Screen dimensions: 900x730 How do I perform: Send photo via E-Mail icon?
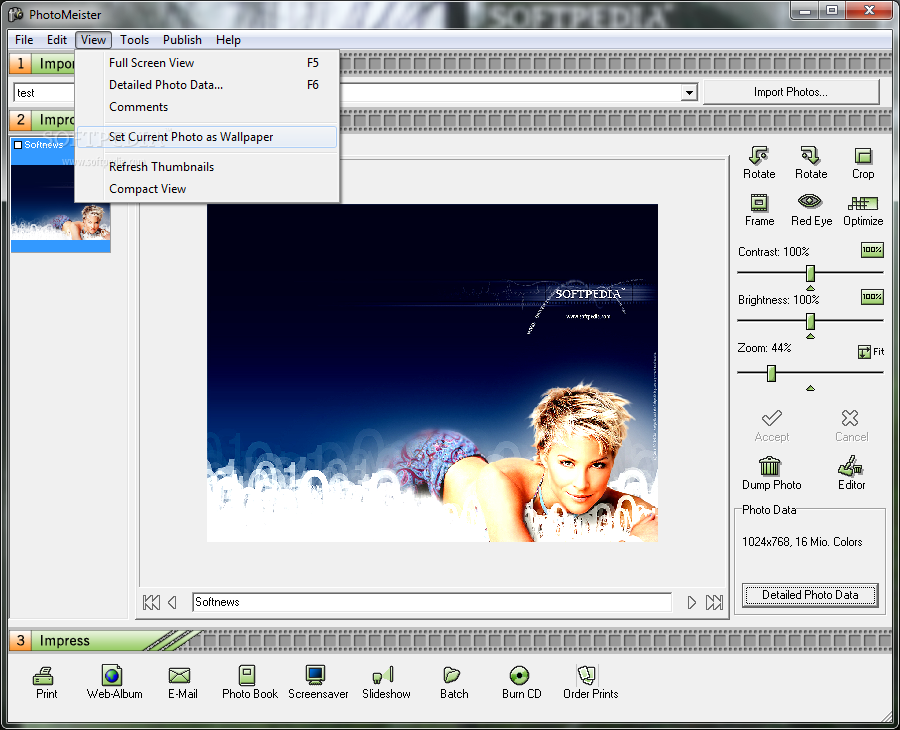click(x=179, y=675)
